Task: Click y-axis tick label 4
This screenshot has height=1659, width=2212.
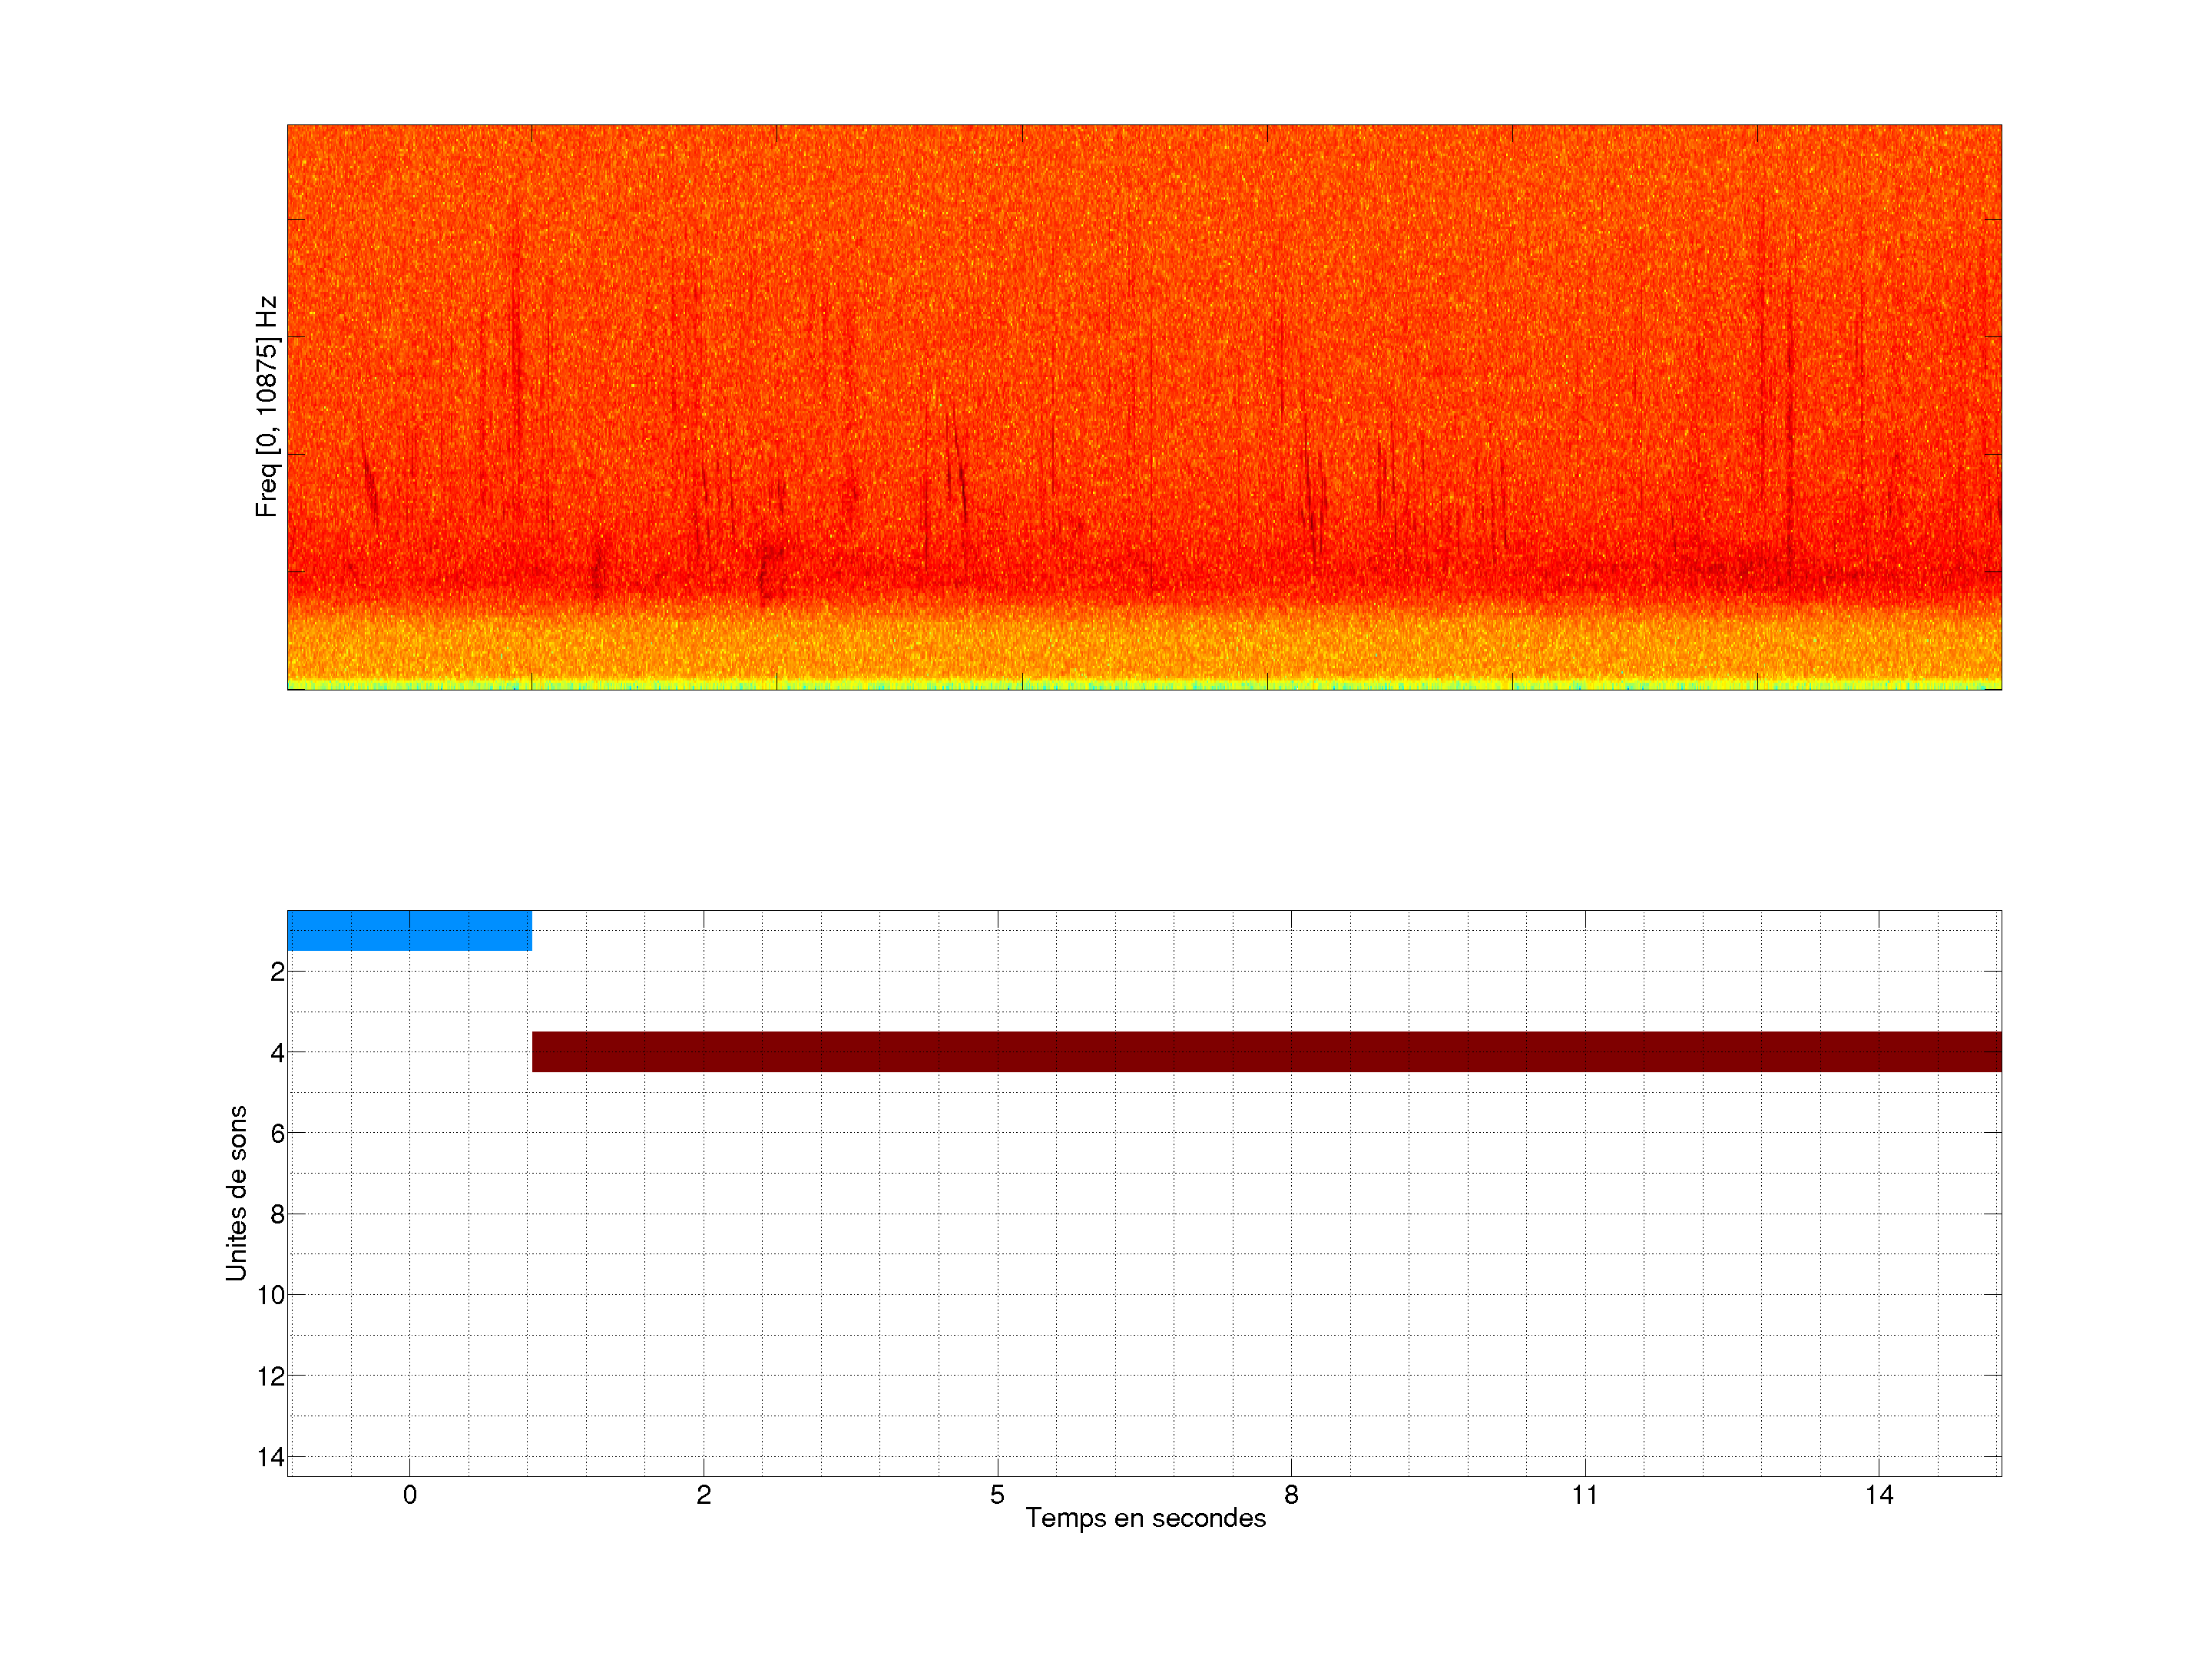Action: pos(277,1053)
